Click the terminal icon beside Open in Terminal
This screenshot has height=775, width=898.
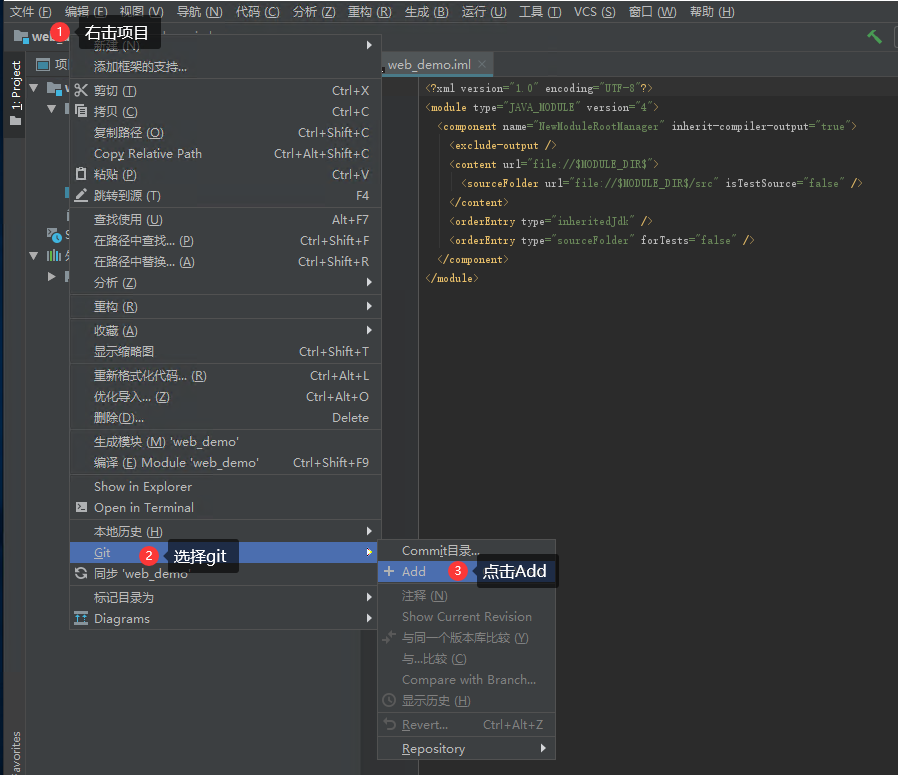(81, 508)
